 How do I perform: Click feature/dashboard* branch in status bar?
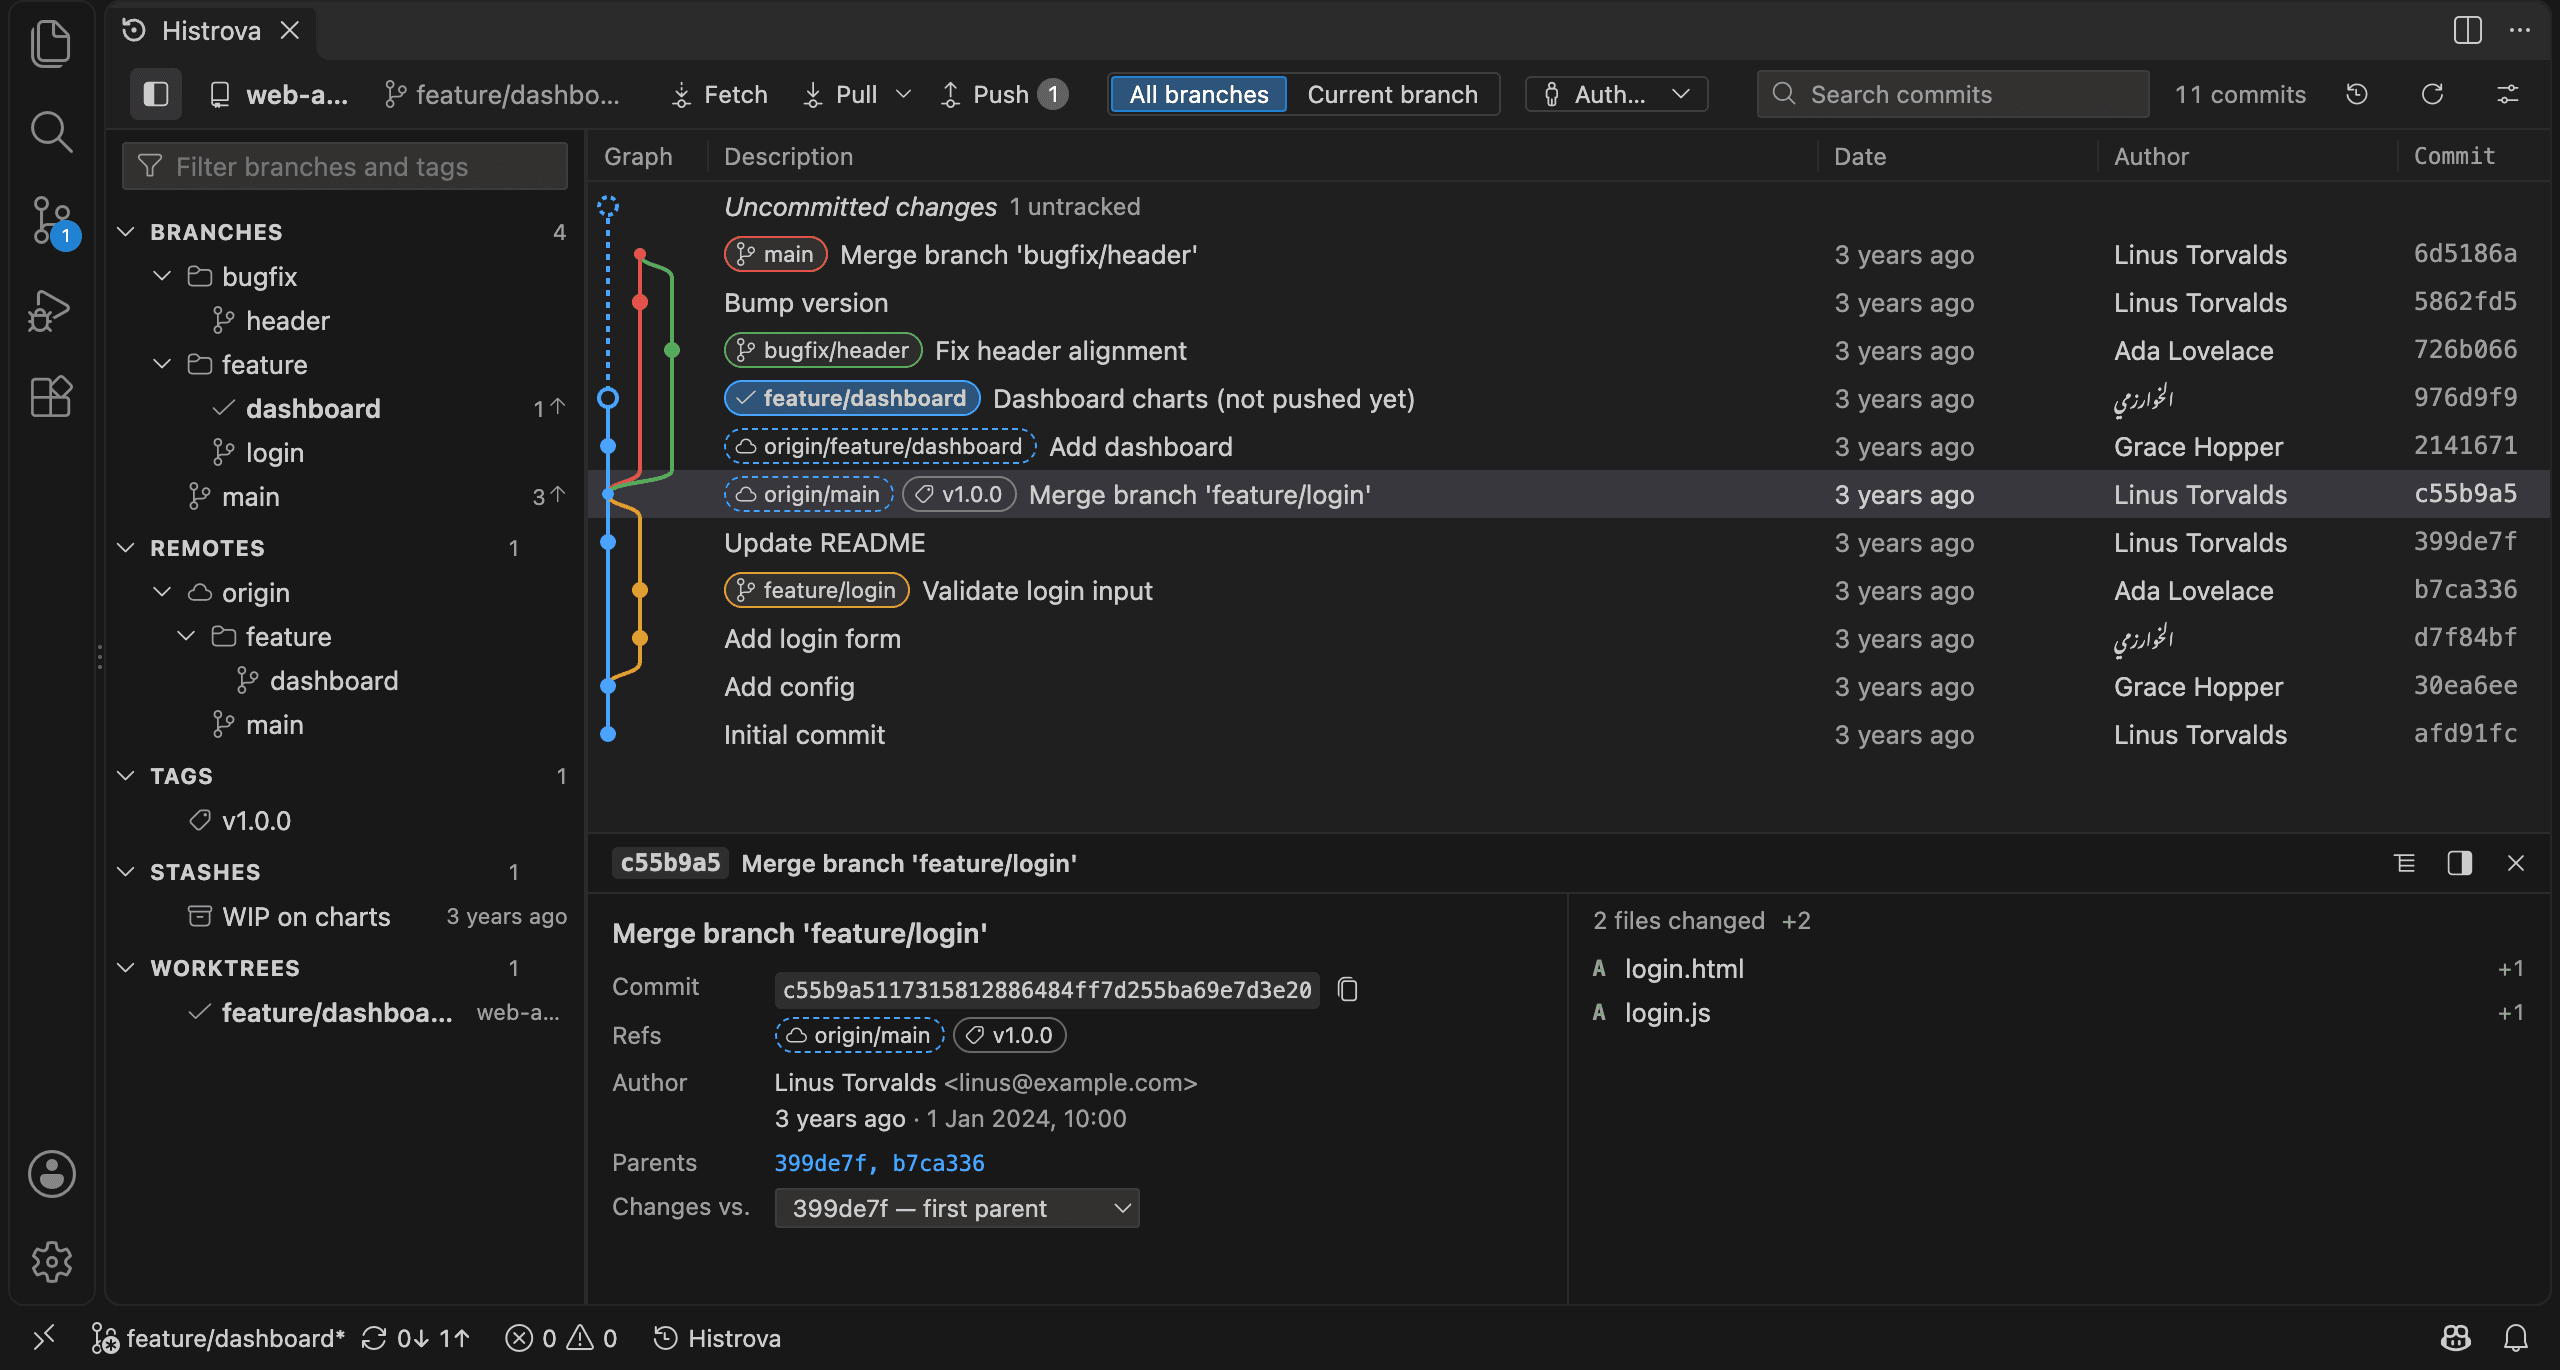coord(218,1338)
